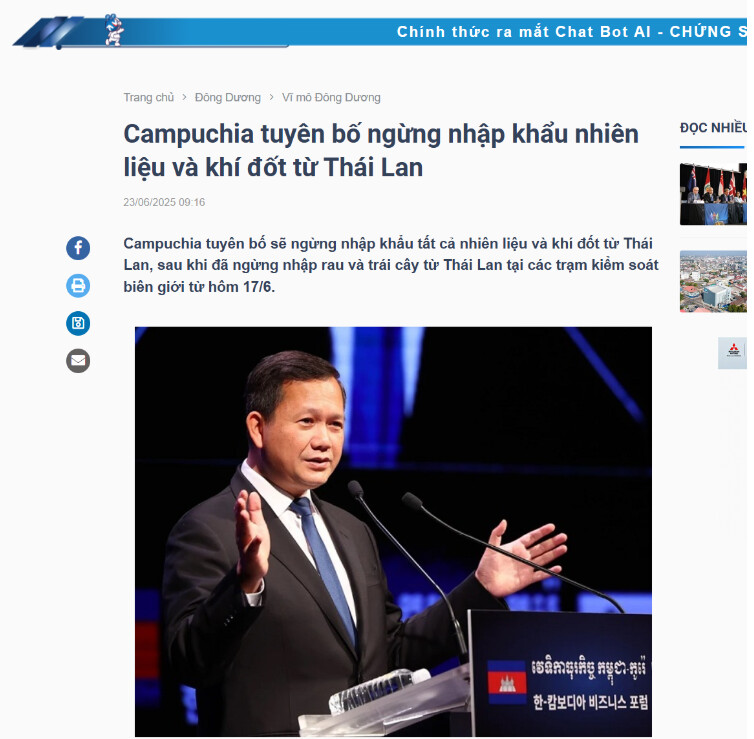Open Đông Dương breadcrumb section
The image size is (754, 739).
(227, 98)
